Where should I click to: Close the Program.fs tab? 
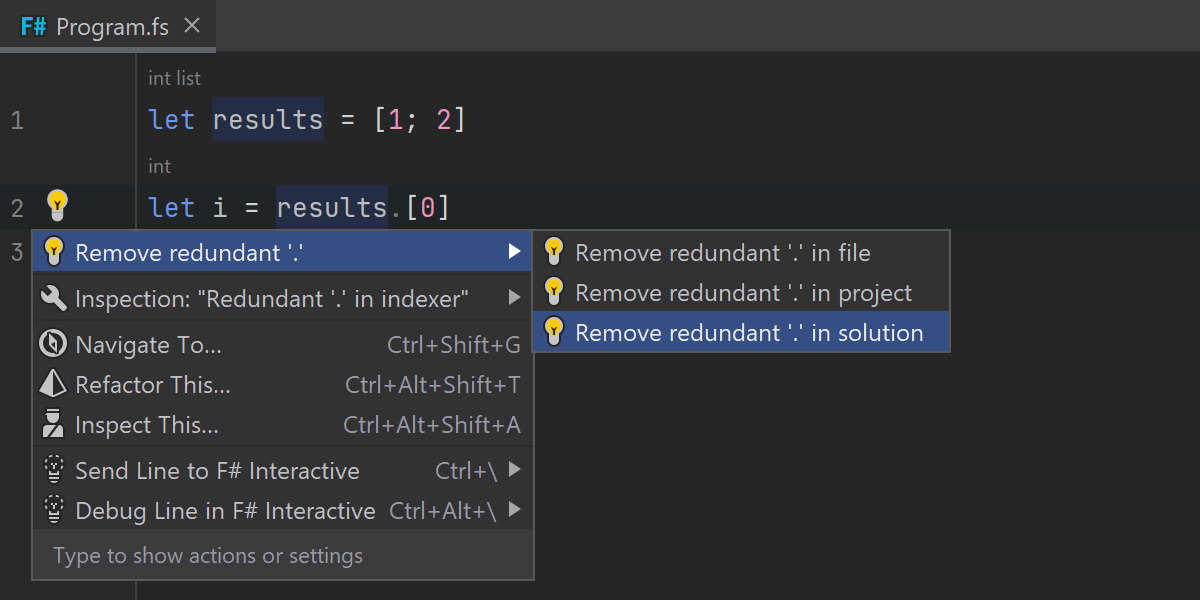[x=192, y=26]
